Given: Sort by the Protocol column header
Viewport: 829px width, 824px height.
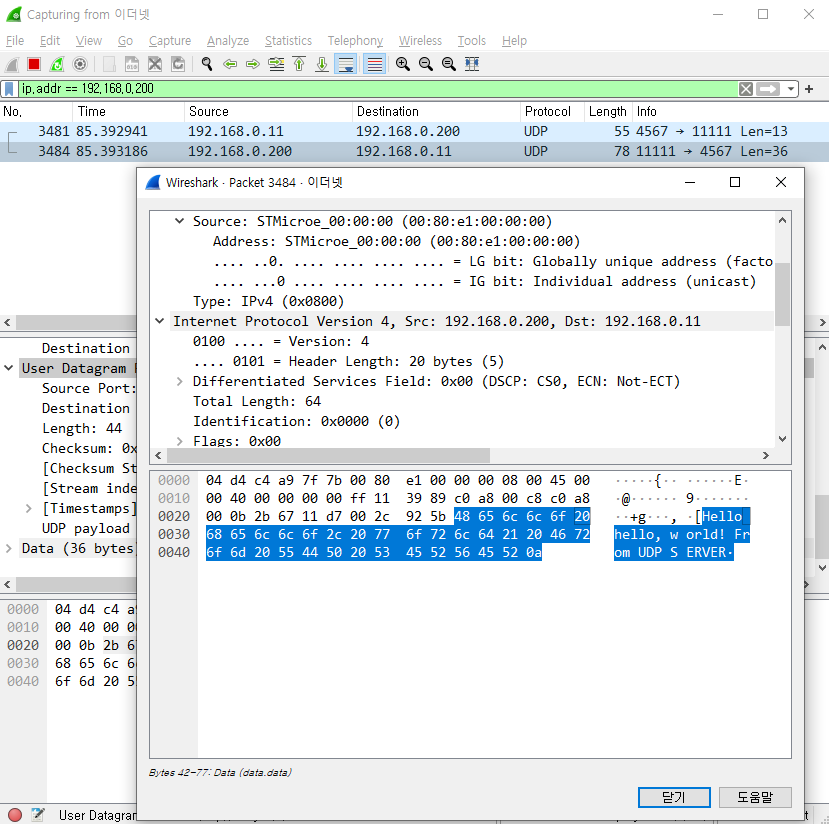Looking at the screenshot, I should [x=552, y=112].
